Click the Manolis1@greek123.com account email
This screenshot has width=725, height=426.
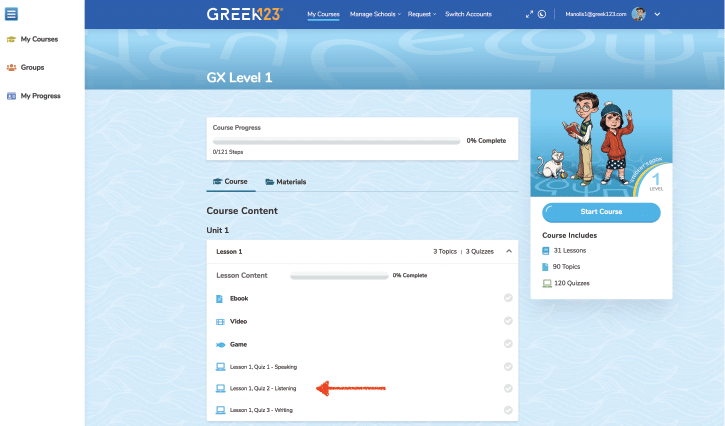point(596,14)
